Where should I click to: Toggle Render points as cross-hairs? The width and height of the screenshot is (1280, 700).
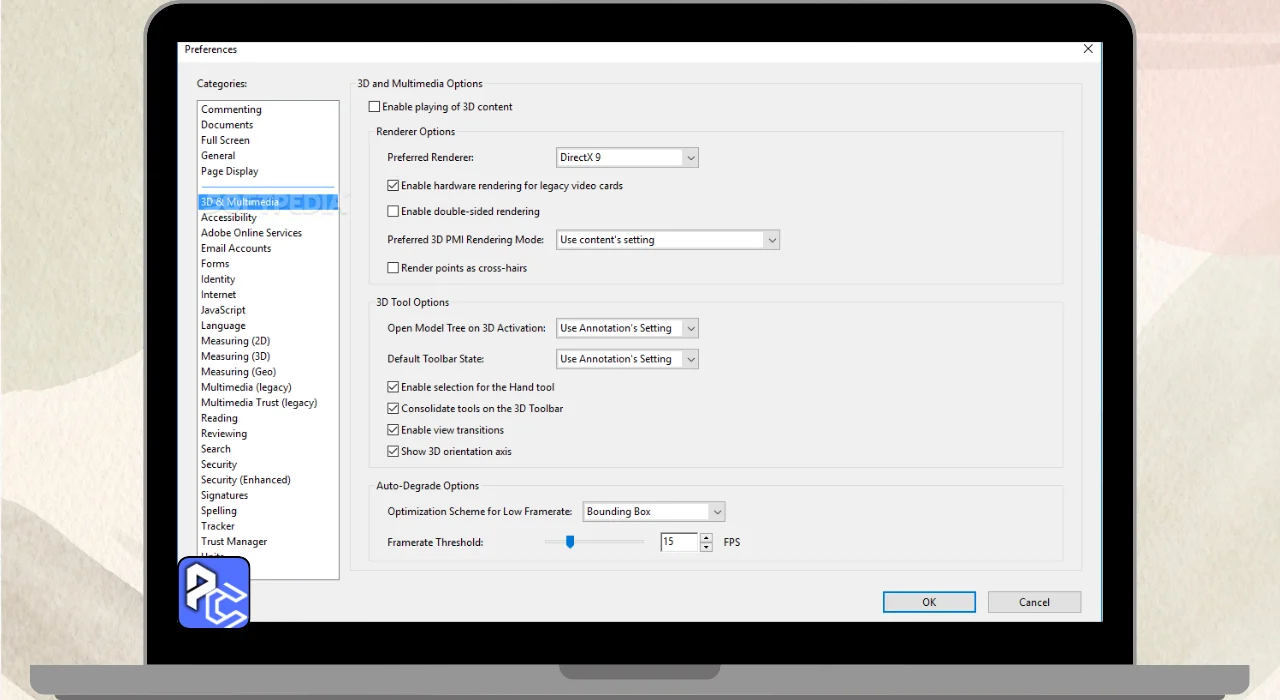pyautogui.click(x=393, y=268)
